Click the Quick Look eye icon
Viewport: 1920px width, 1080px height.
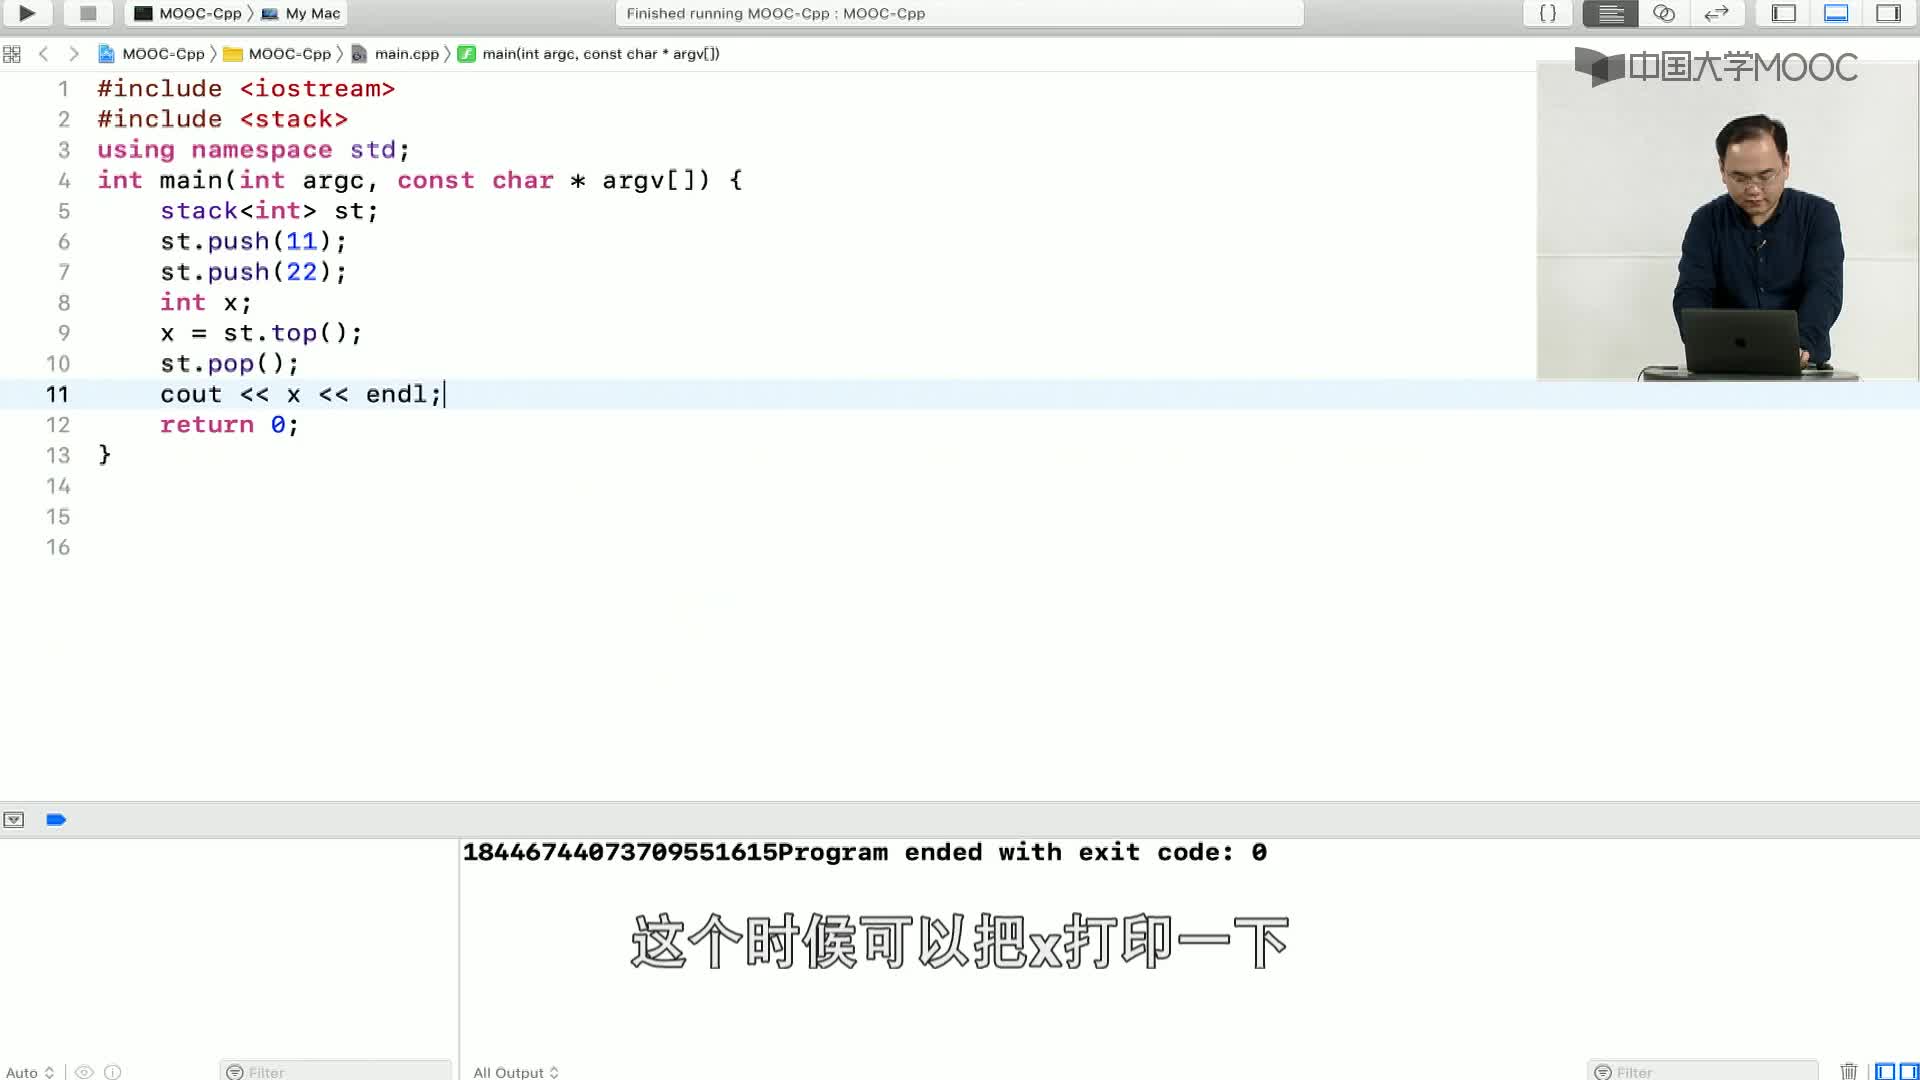(84, 1072)
